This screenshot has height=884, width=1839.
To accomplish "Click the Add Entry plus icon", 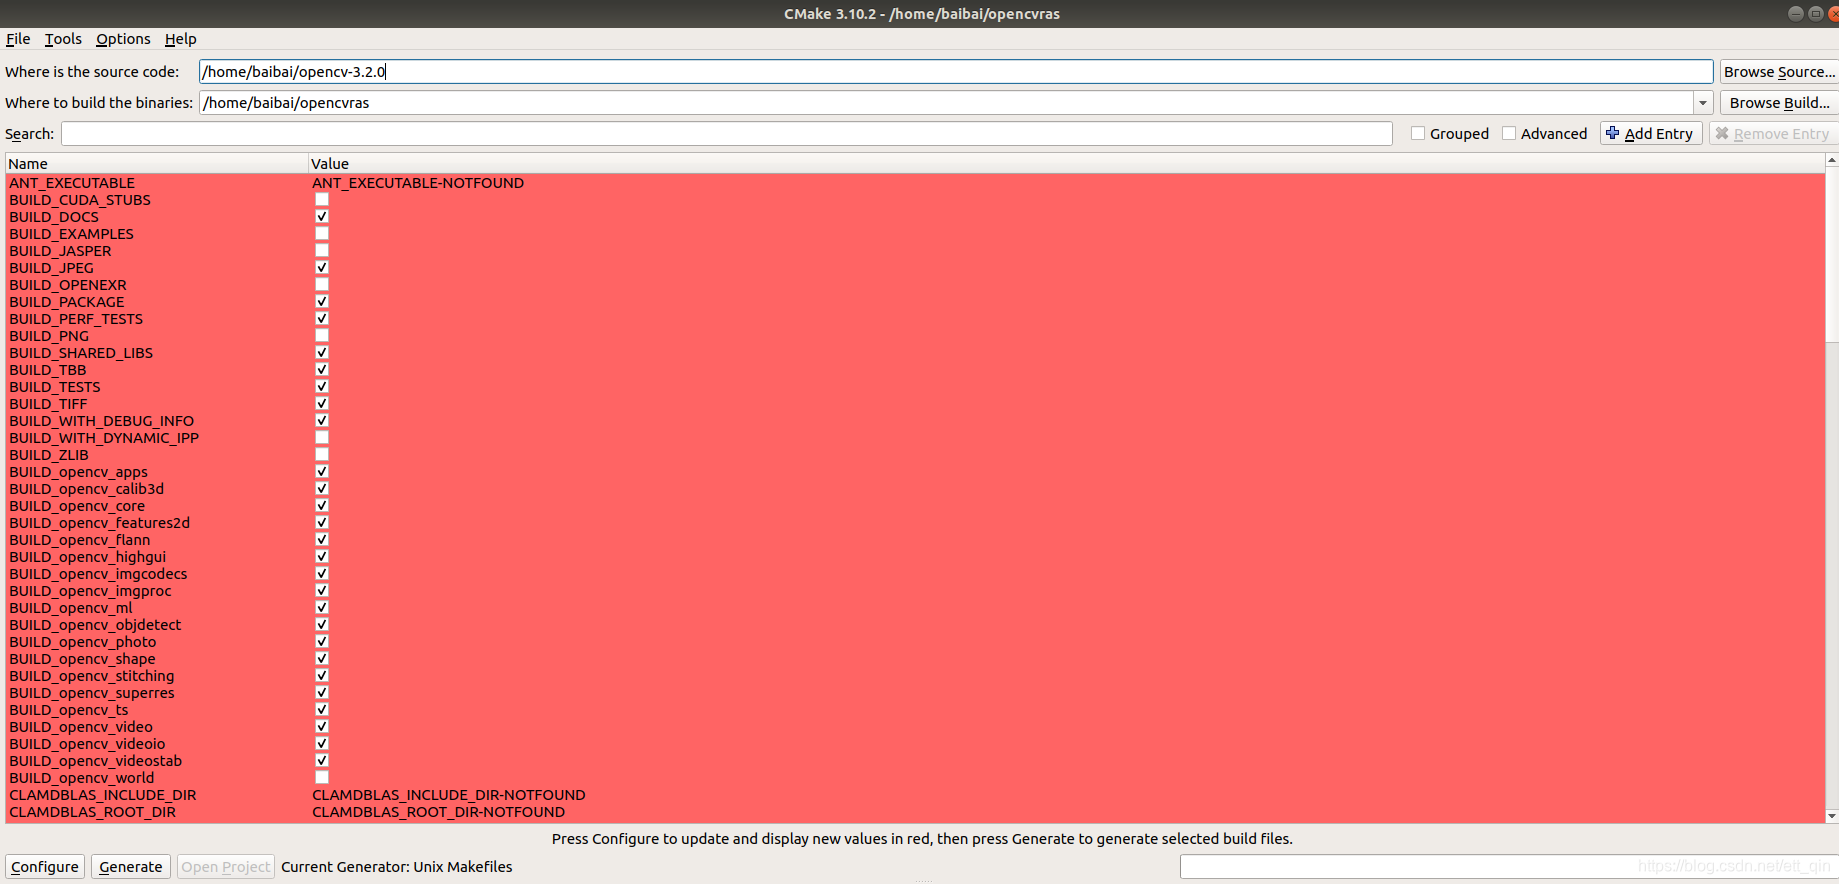I will coord(1612,133).
